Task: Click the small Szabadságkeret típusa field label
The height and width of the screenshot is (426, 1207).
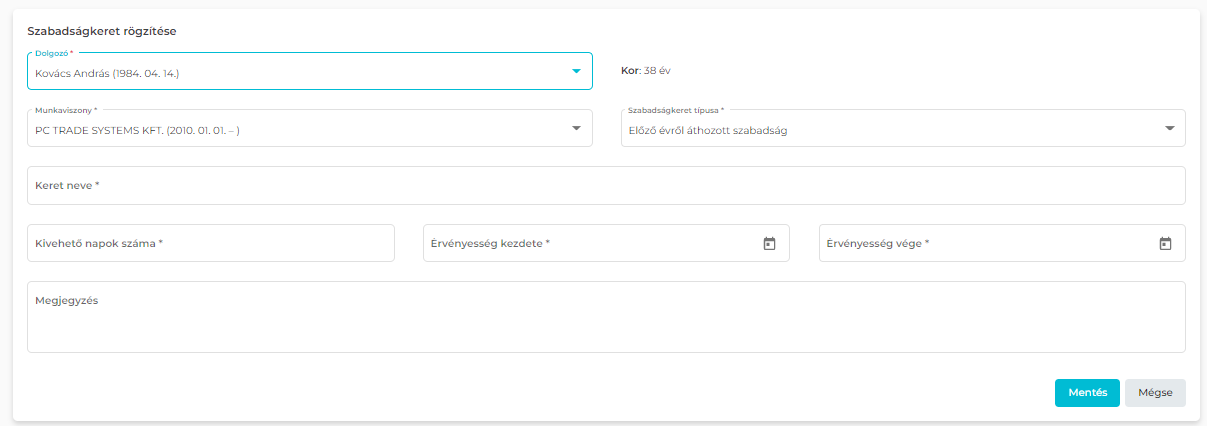Action: (675, 110)
